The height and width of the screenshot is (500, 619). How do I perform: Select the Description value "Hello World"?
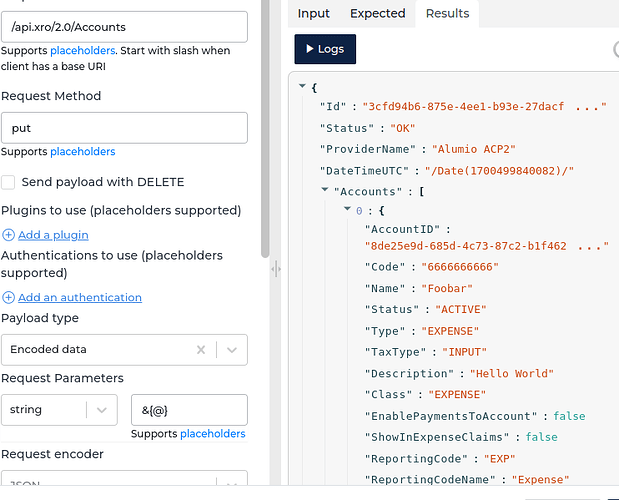[512, 374]
